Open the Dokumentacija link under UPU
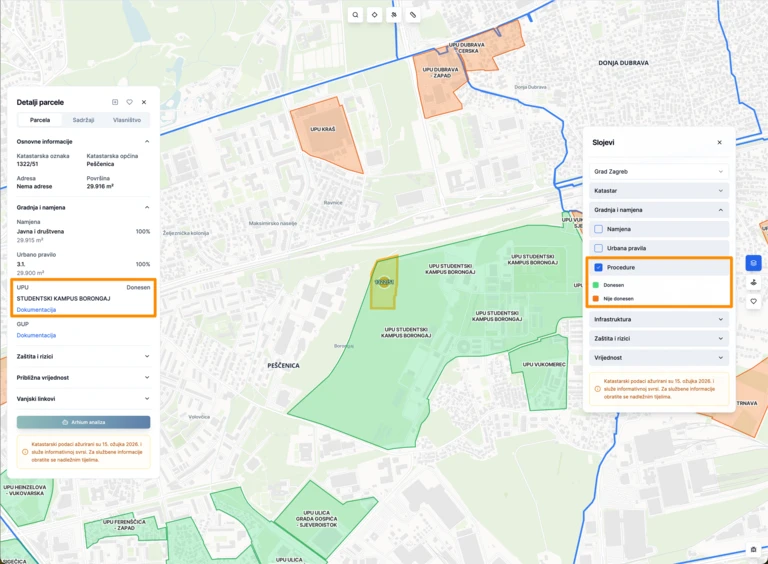The image size is (768, 564). (x=36, y=310)
